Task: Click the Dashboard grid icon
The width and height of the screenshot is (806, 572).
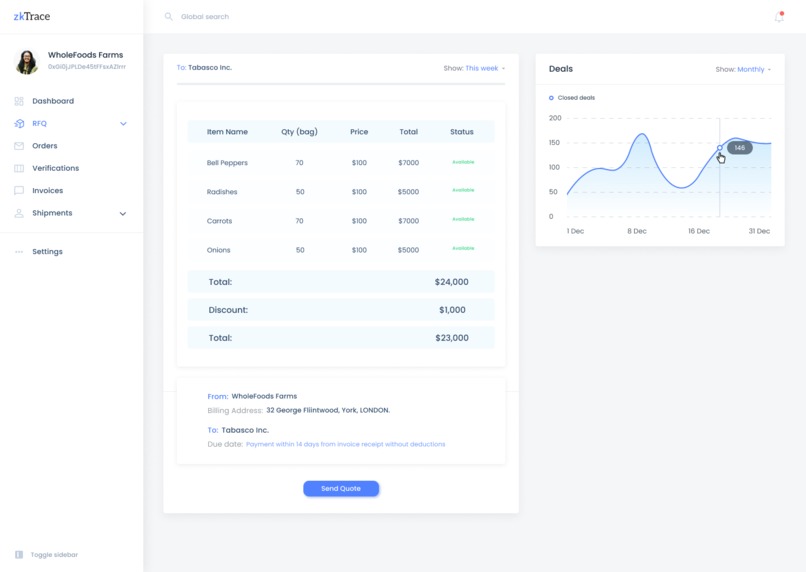Action: 19,101
